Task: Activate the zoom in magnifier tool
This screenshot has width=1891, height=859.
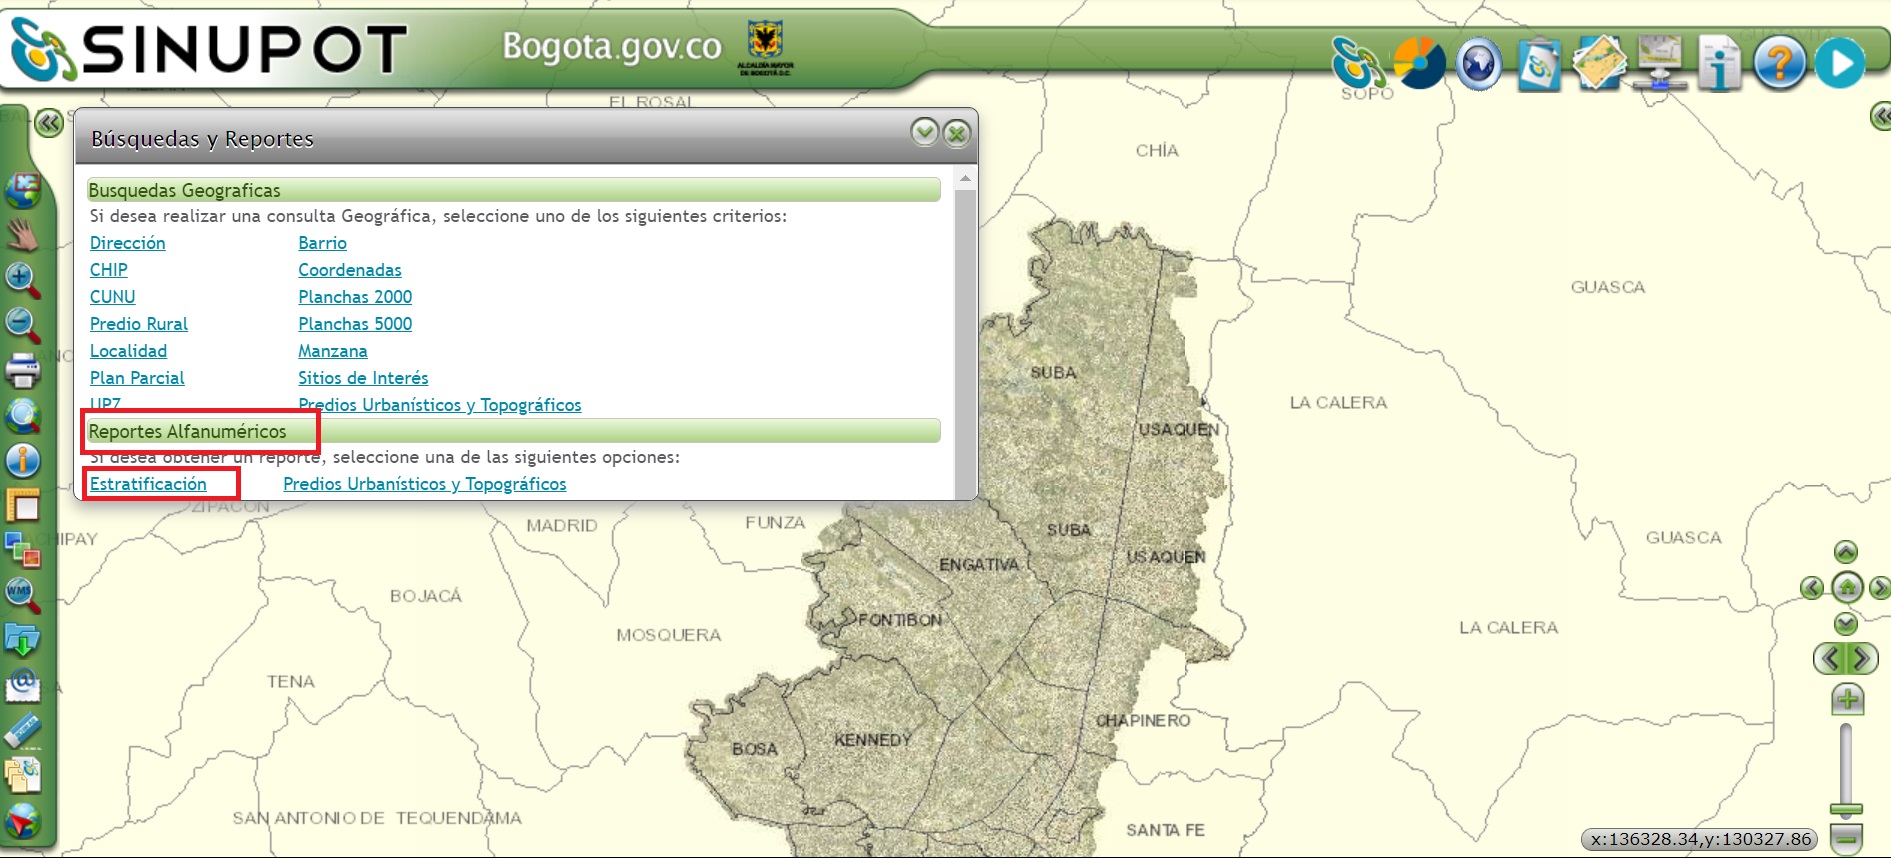Action: point(22,280)
